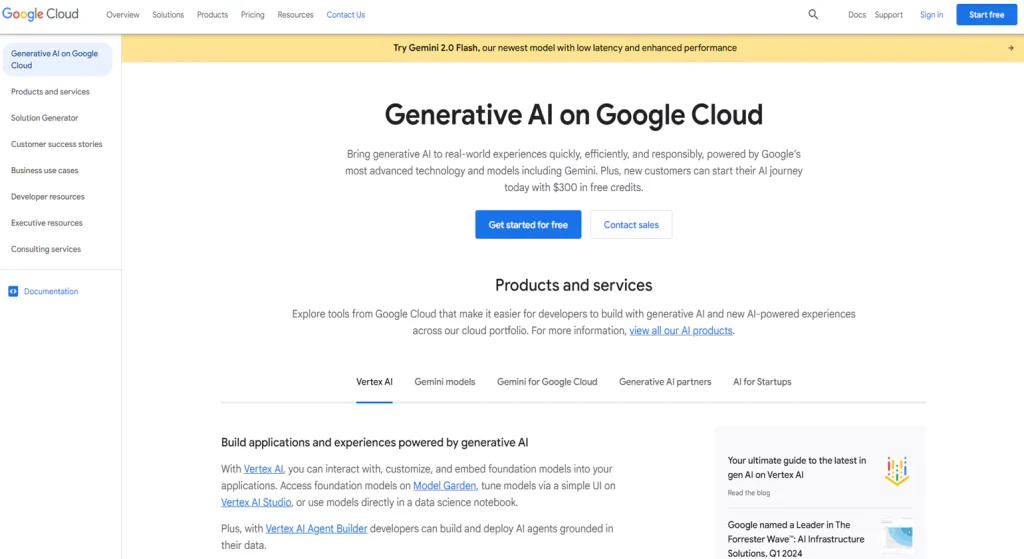Image resolution: width=1024 pixels, height=559 pixels.
Task: Switch to AI for Startups tab
Action: point(761,382)
